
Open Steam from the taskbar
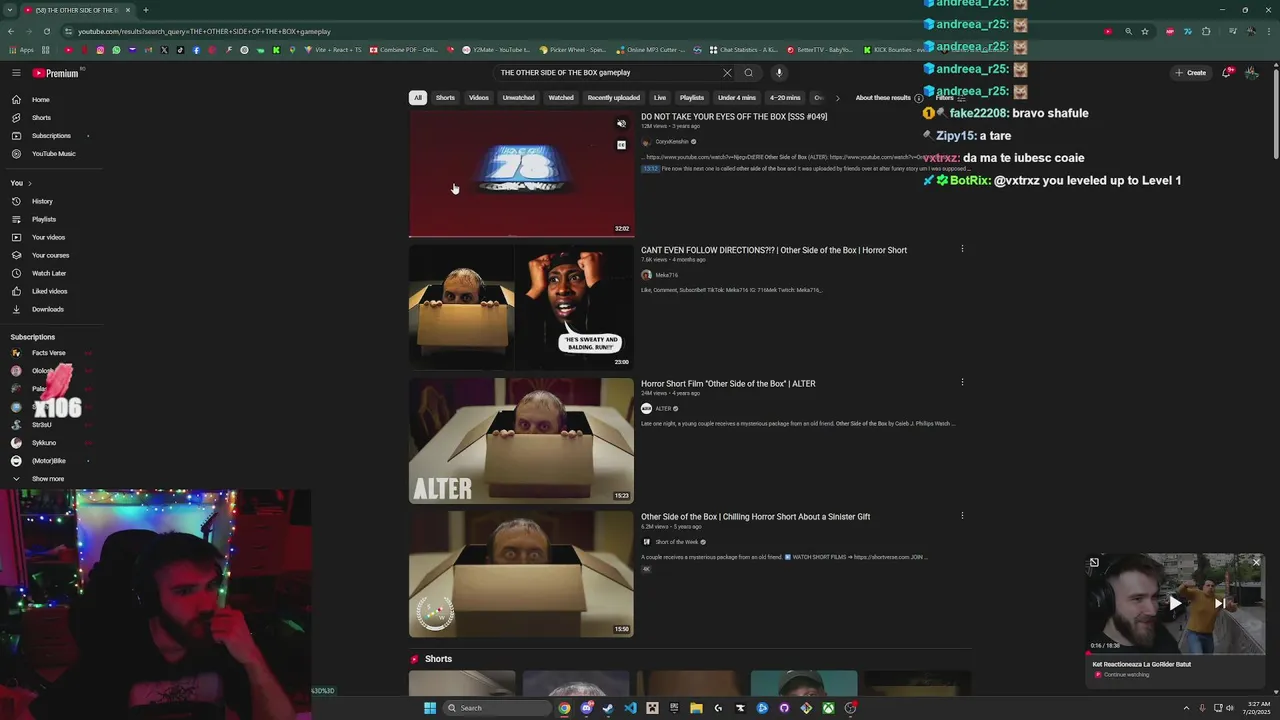click(608, 708)
